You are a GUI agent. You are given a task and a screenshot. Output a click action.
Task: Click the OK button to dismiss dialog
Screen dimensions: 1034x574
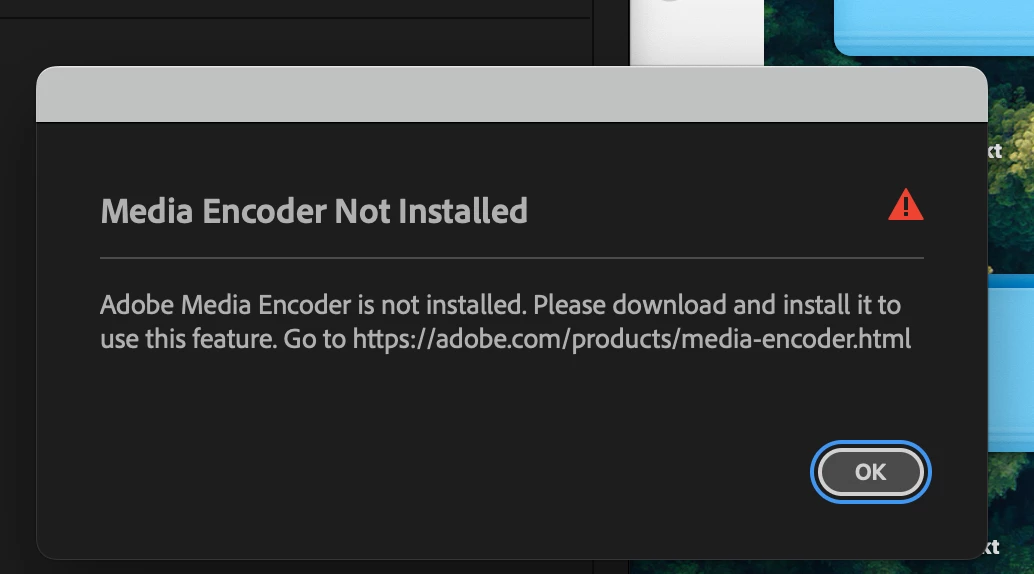(x=870, y=472)
